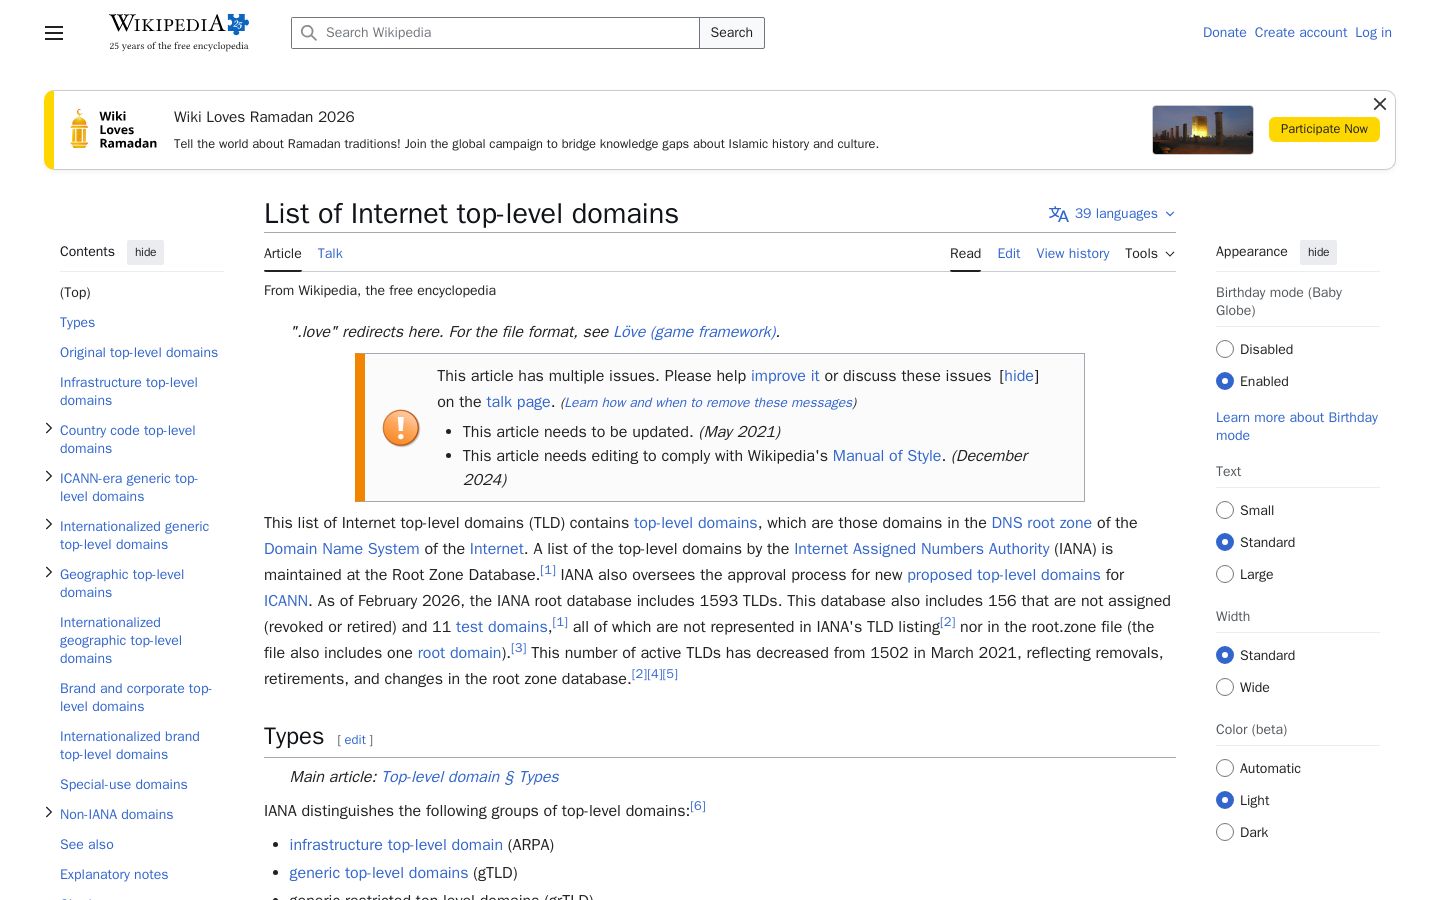Edit the Types section

click(x=355, y=740)
